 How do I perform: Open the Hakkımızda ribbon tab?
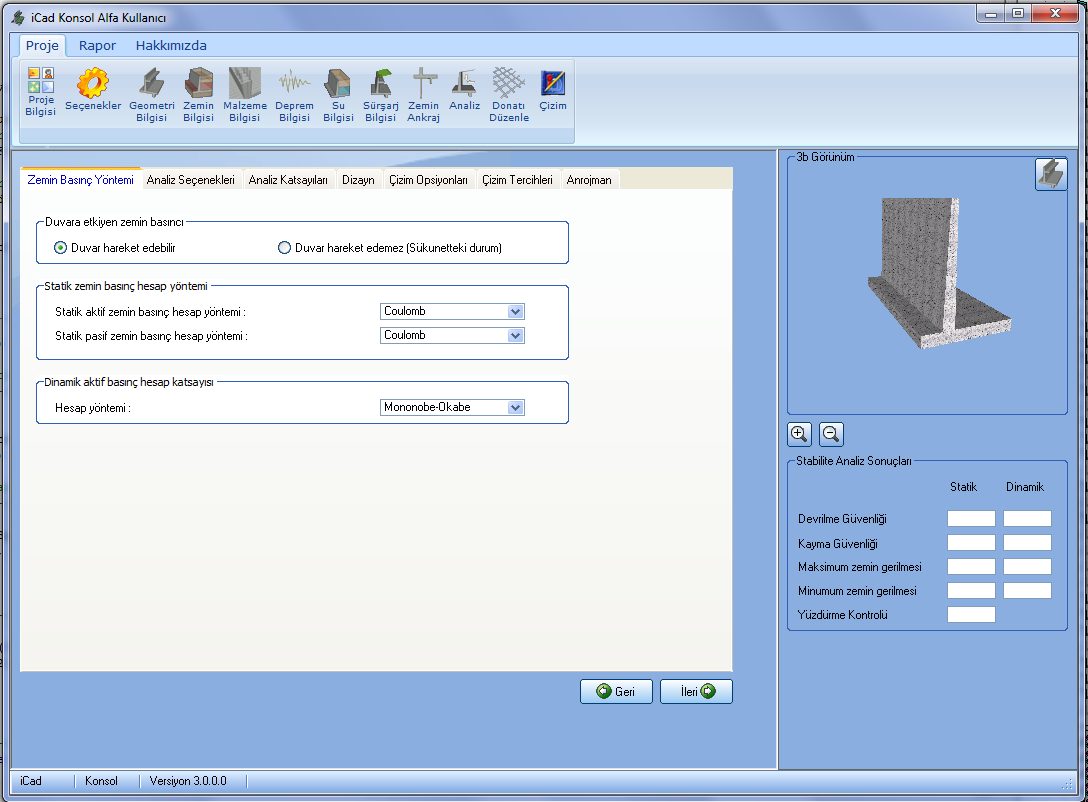click(x=171, y=46)
